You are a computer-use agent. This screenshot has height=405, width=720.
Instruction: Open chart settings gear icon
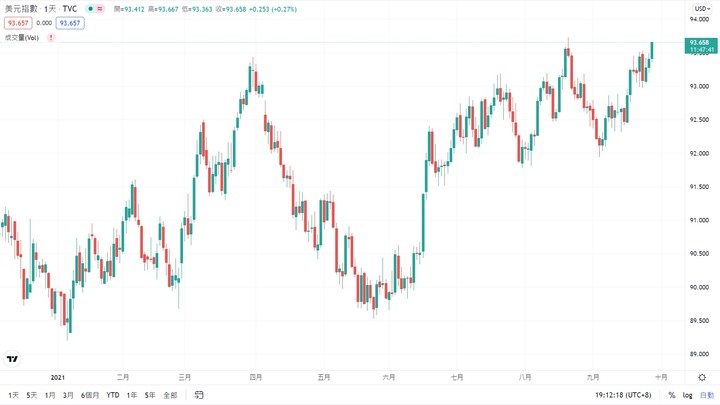(702, 377)
